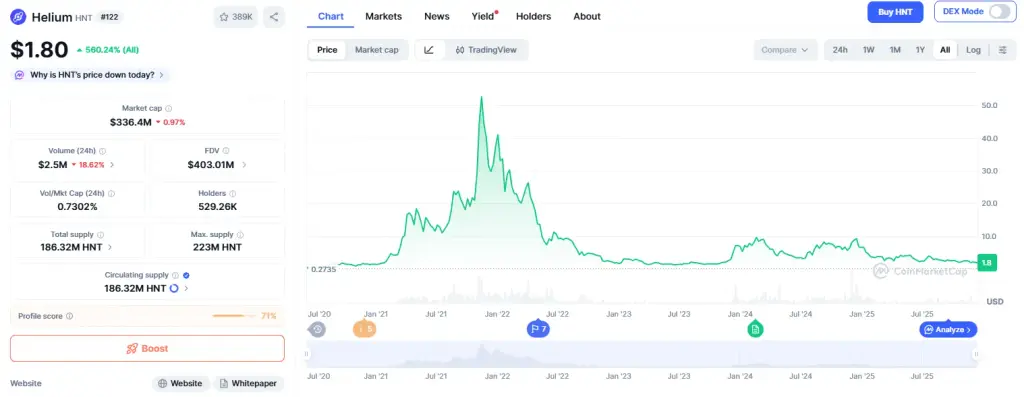Click the 0.7302% Vol/Mkt Cap value
The height and width of the screenshot is (397, 1024).
pyautogui.click(x=78, y=206)
